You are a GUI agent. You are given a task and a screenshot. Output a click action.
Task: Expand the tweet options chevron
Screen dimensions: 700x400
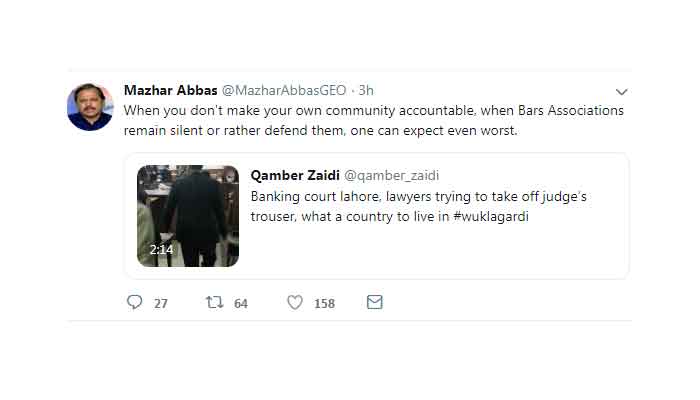(621, 91)
